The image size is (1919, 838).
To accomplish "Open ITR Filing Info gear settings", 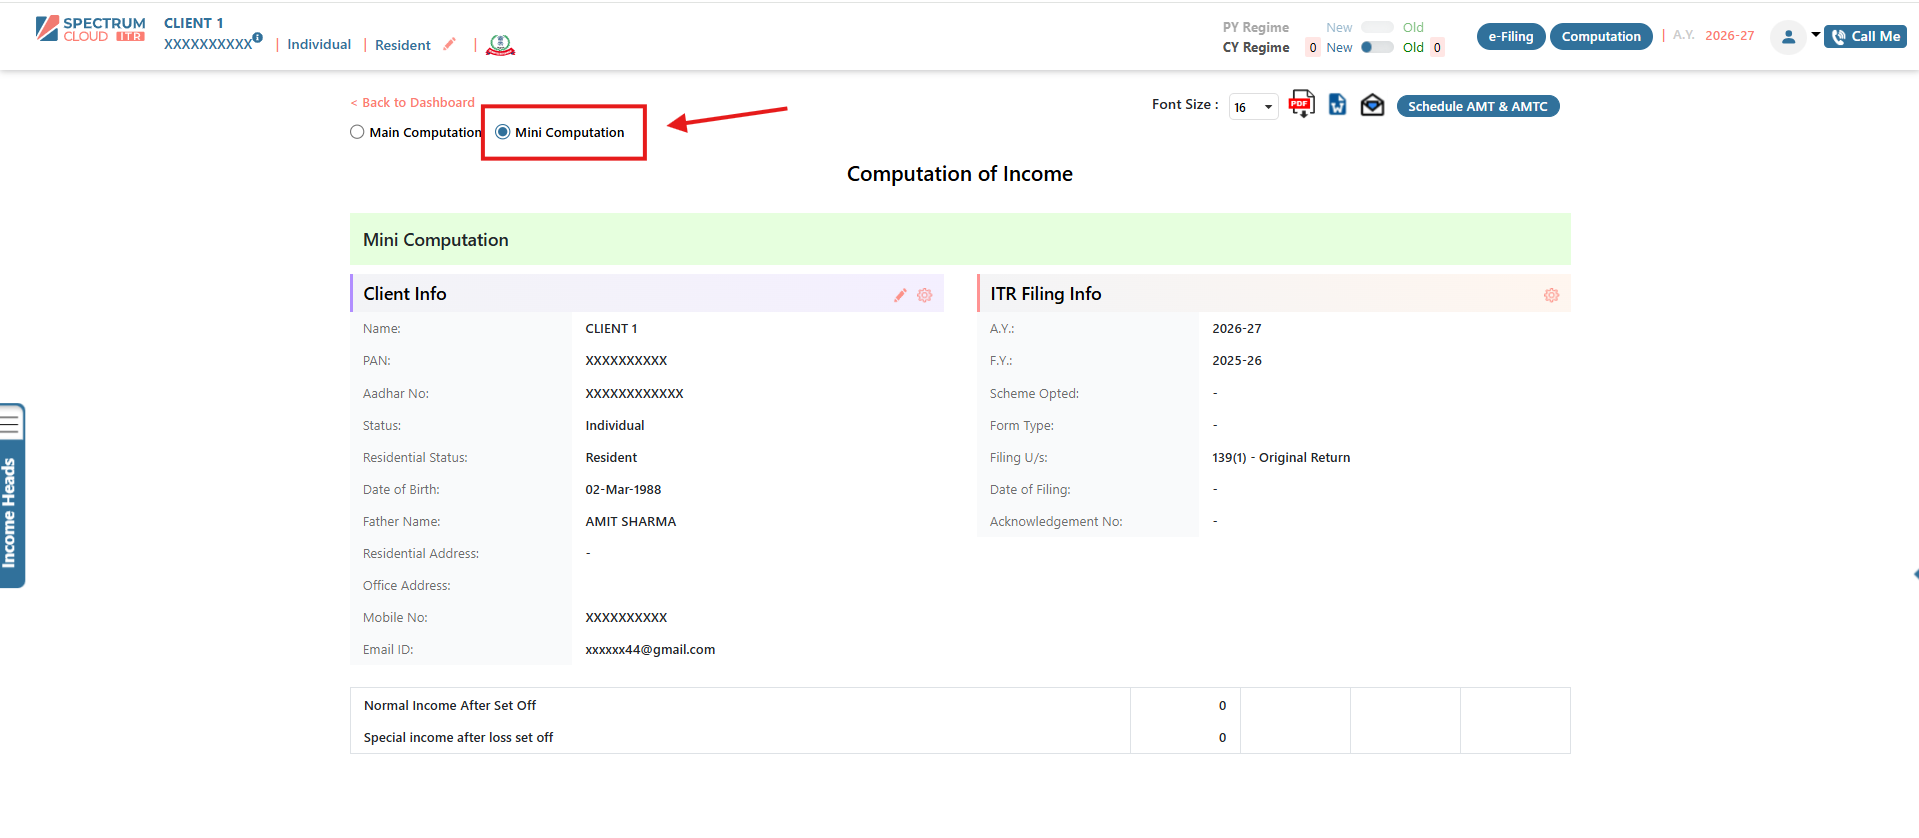I will tap(1551, 295).
